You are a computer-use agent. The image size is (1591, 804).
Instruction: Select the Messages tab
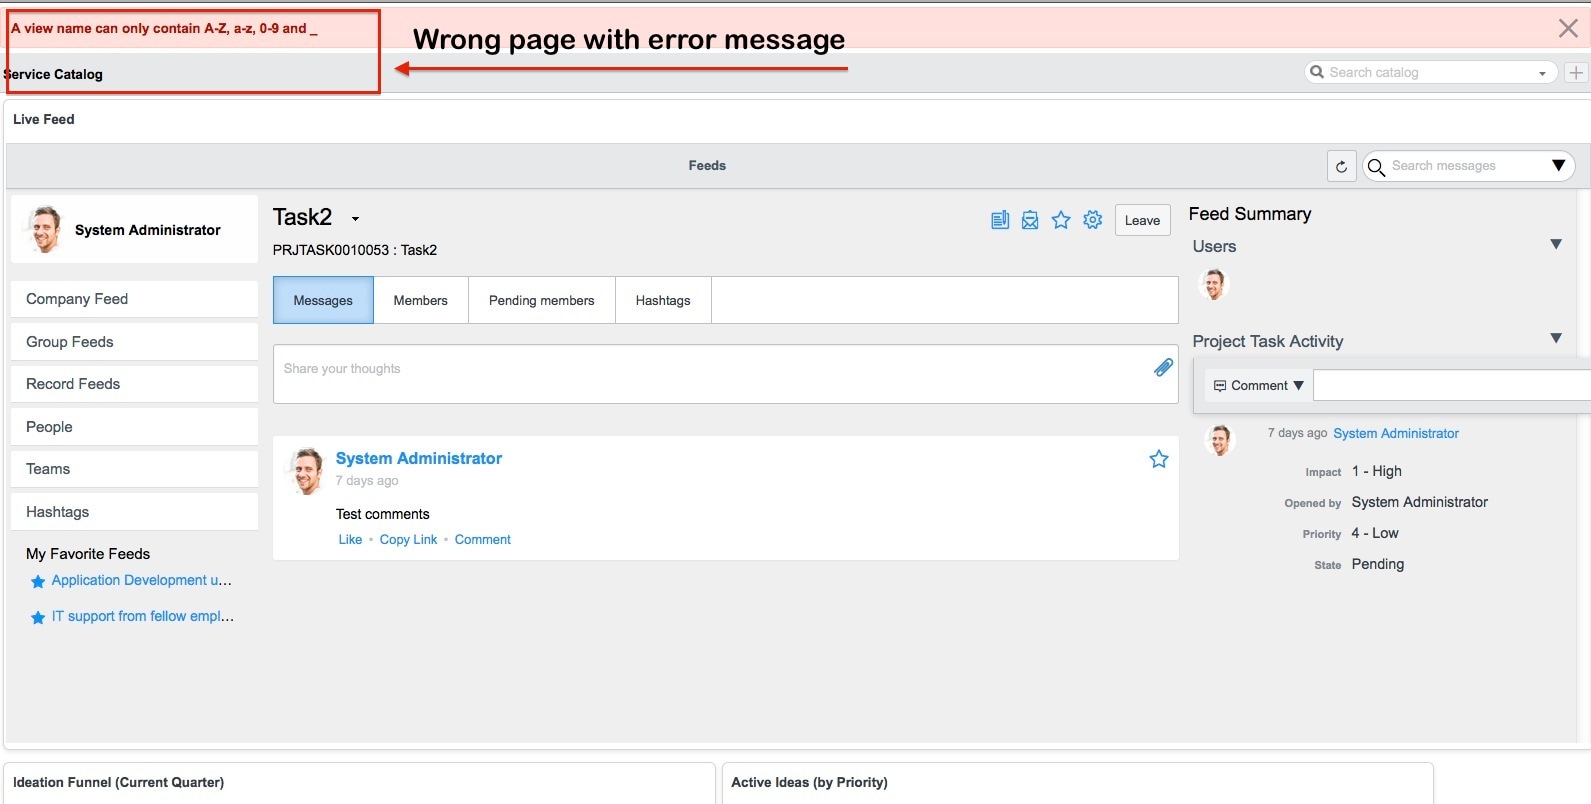[323, 300]
